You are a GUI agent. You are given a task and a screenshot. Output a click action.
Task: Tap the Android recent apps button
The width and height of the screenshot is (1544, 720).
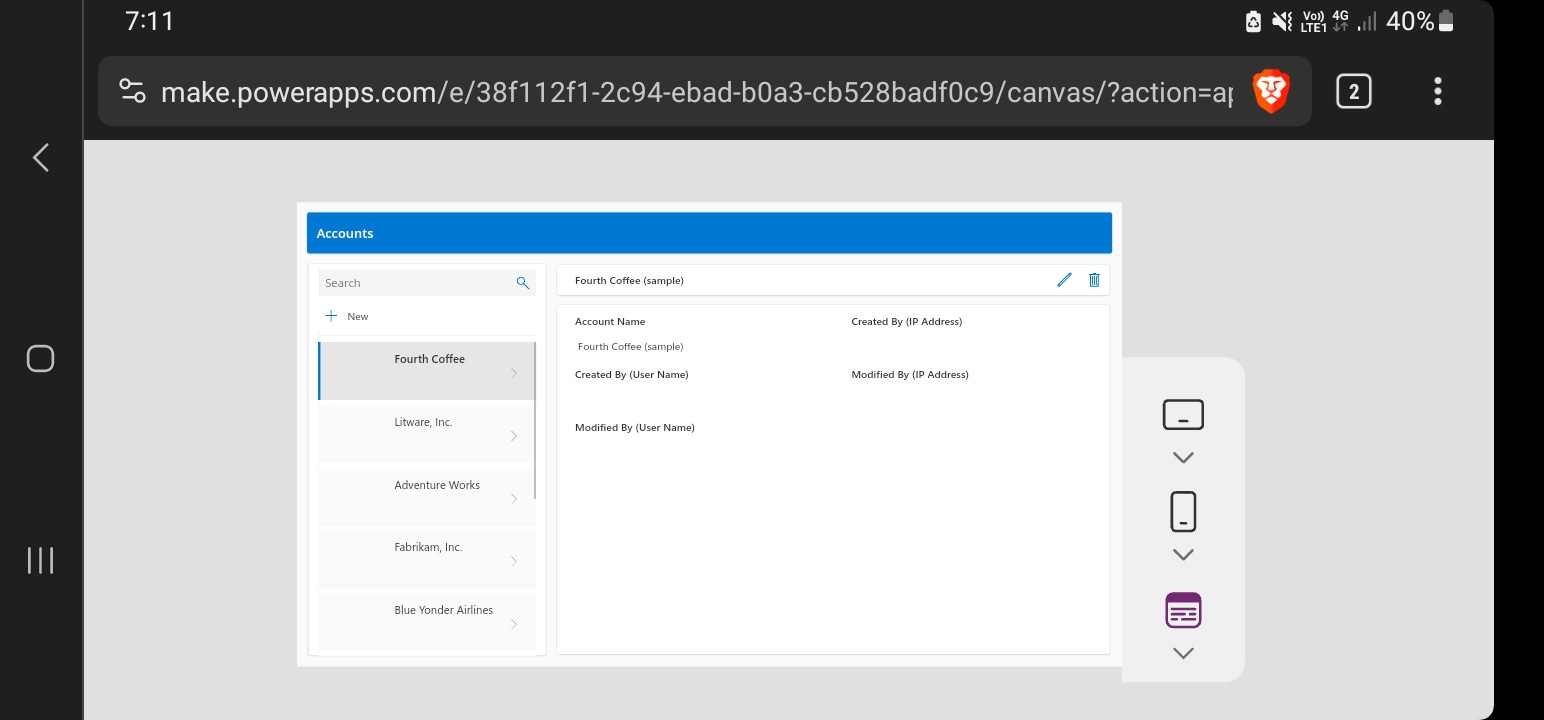point(40,560)
